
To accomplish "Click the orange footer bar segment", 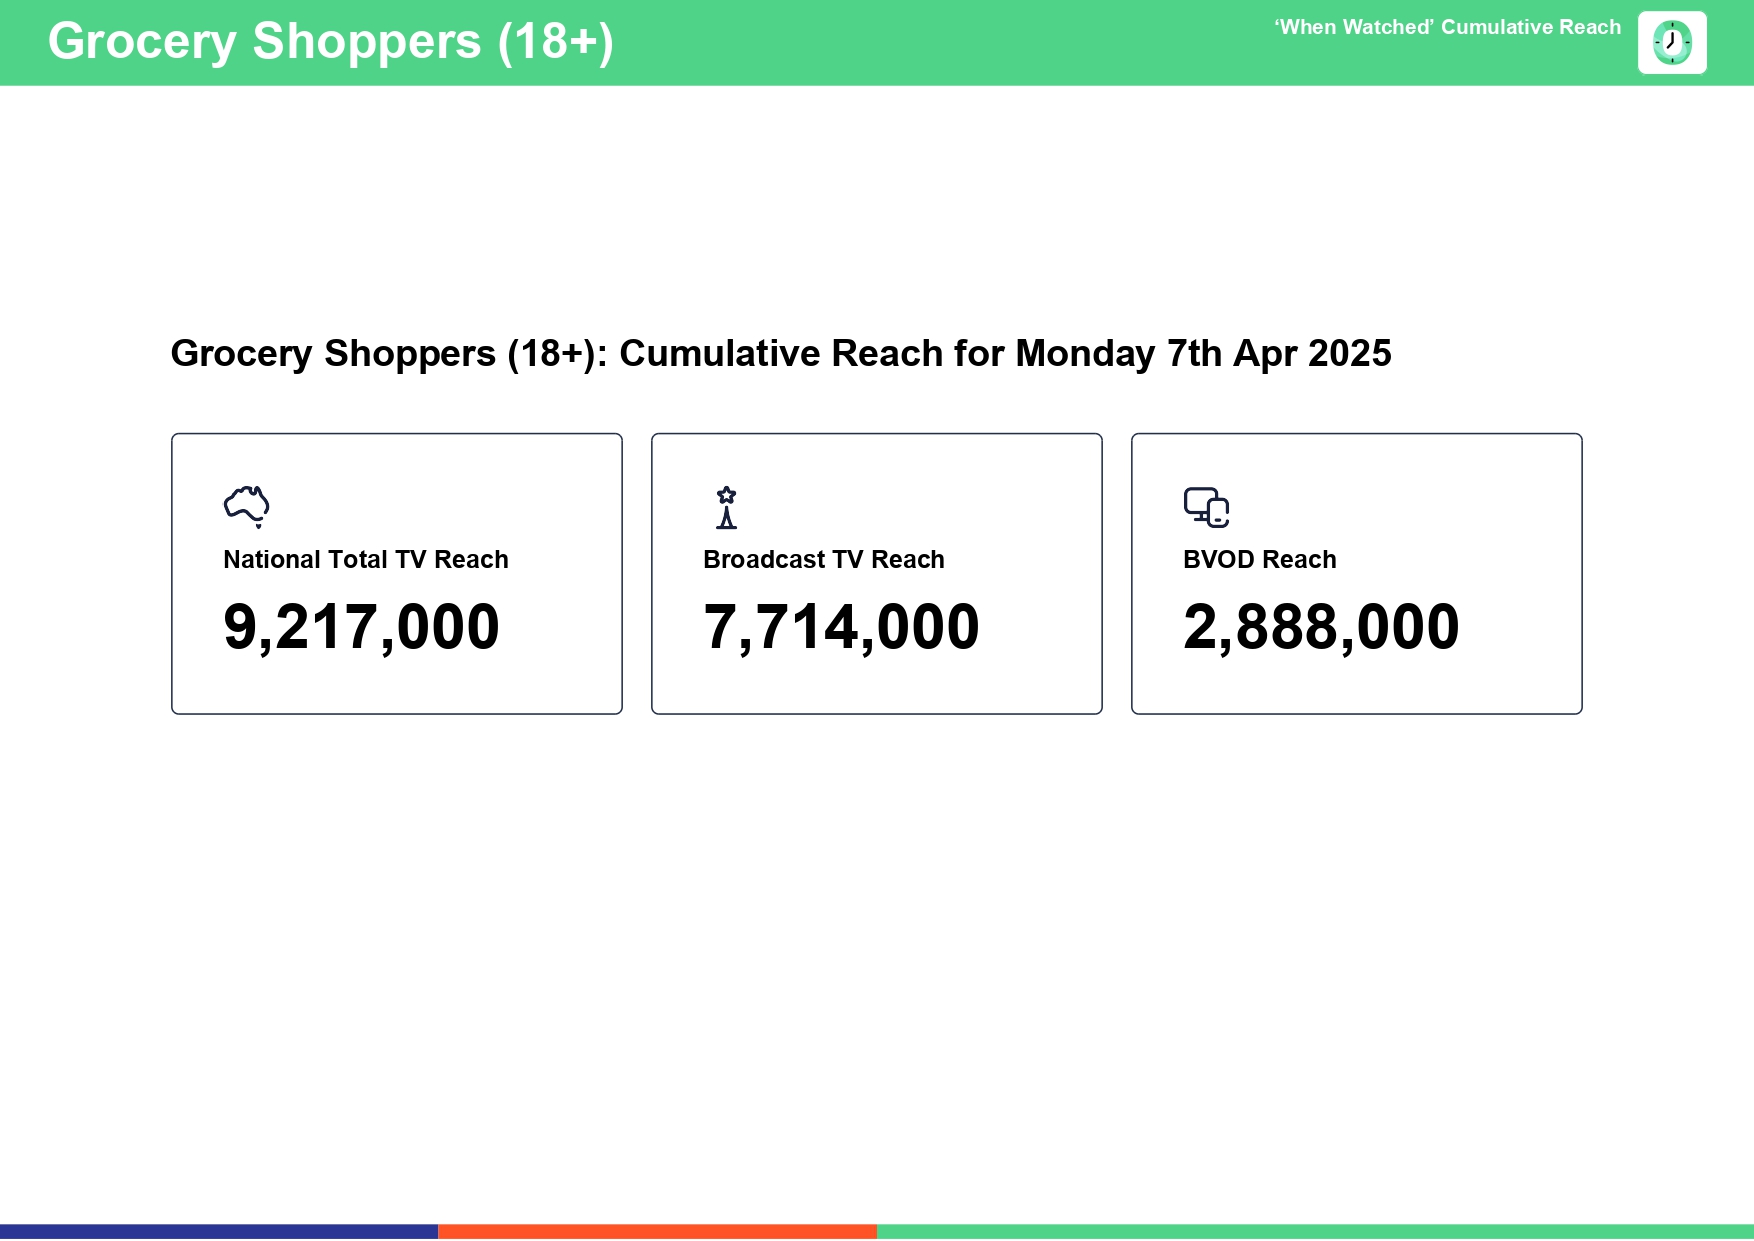I will (657, 1231).
